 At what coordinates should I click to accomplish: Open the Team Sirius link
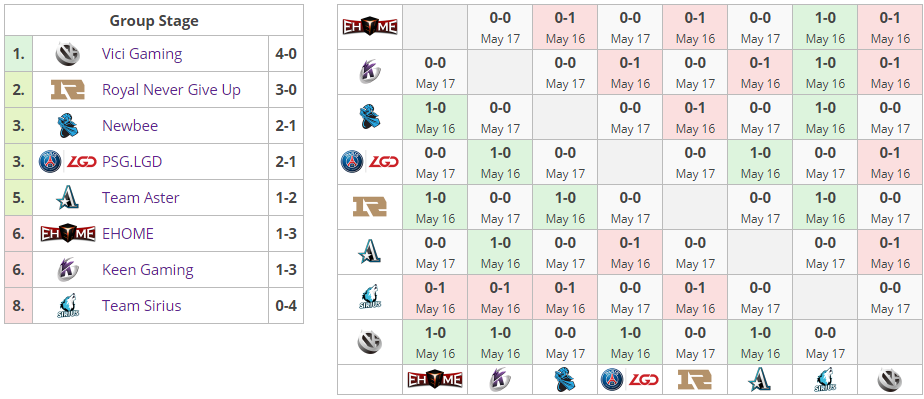pyautogui.click(x=141, y=306)
